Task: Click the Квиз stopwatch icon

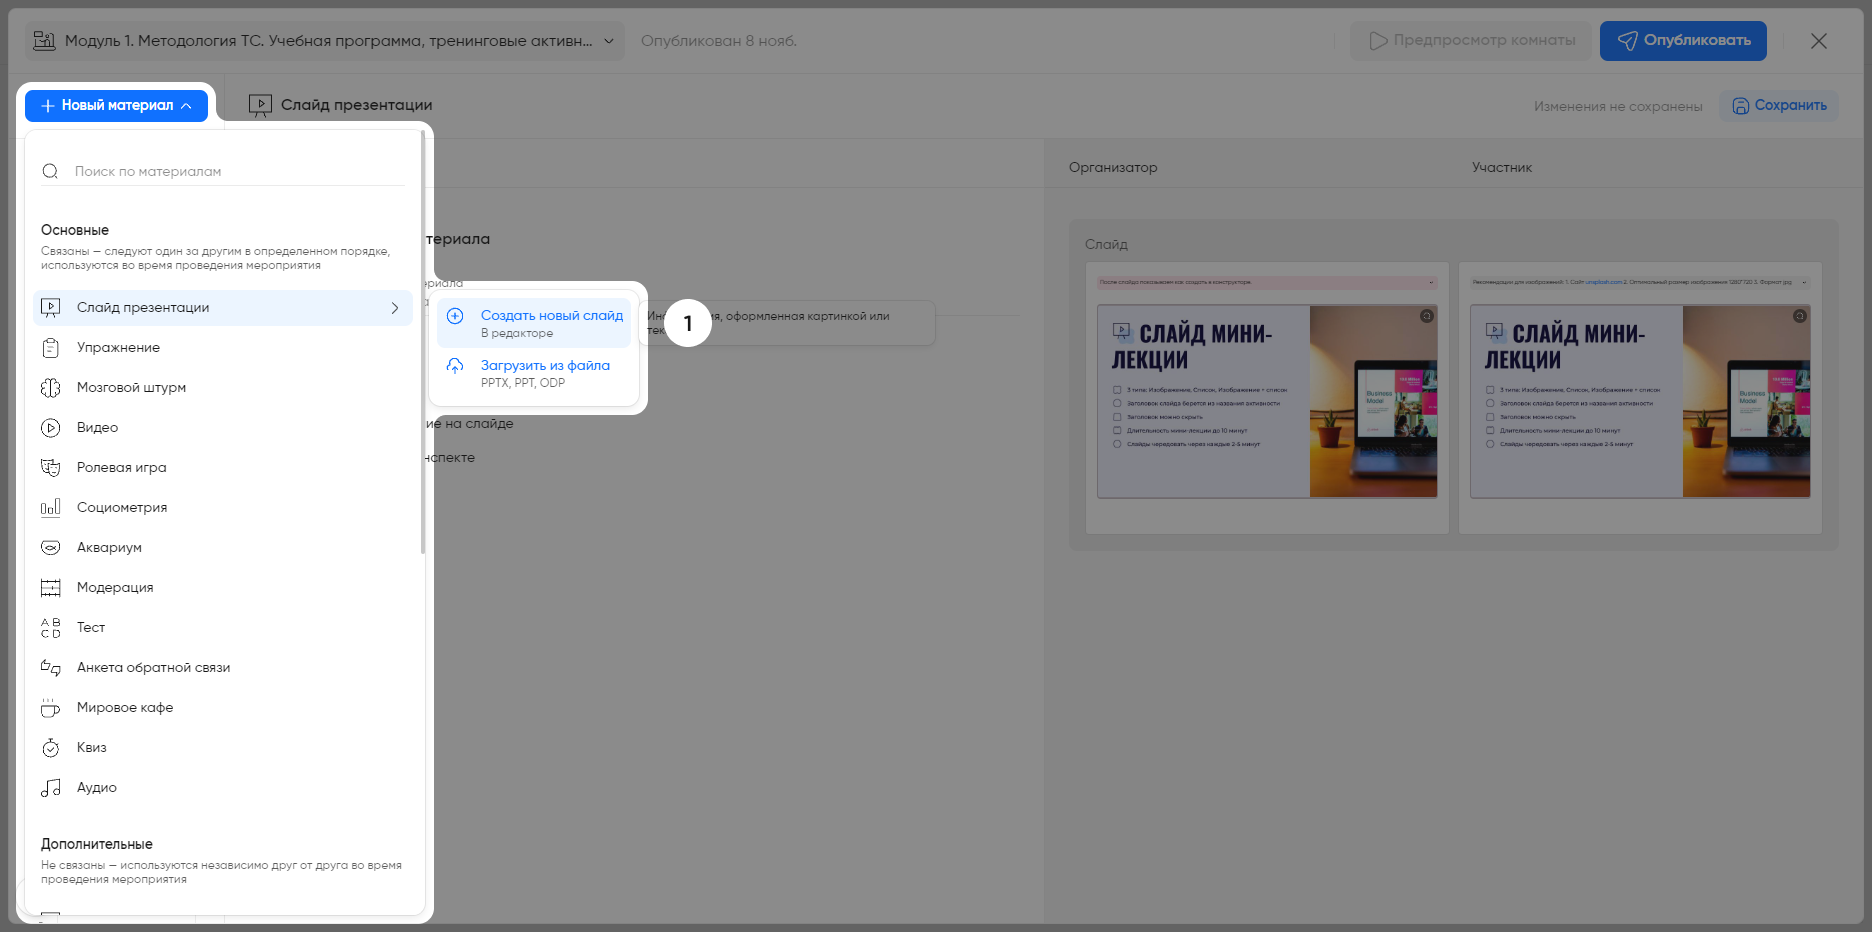Action: coord(51,748)
